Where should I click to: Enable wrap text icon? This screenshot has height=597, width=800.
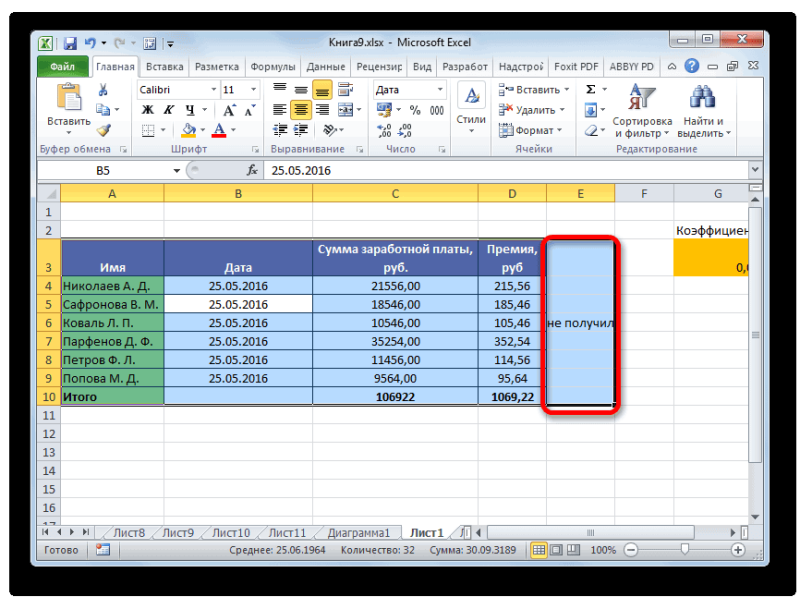(x=346, y=90)
